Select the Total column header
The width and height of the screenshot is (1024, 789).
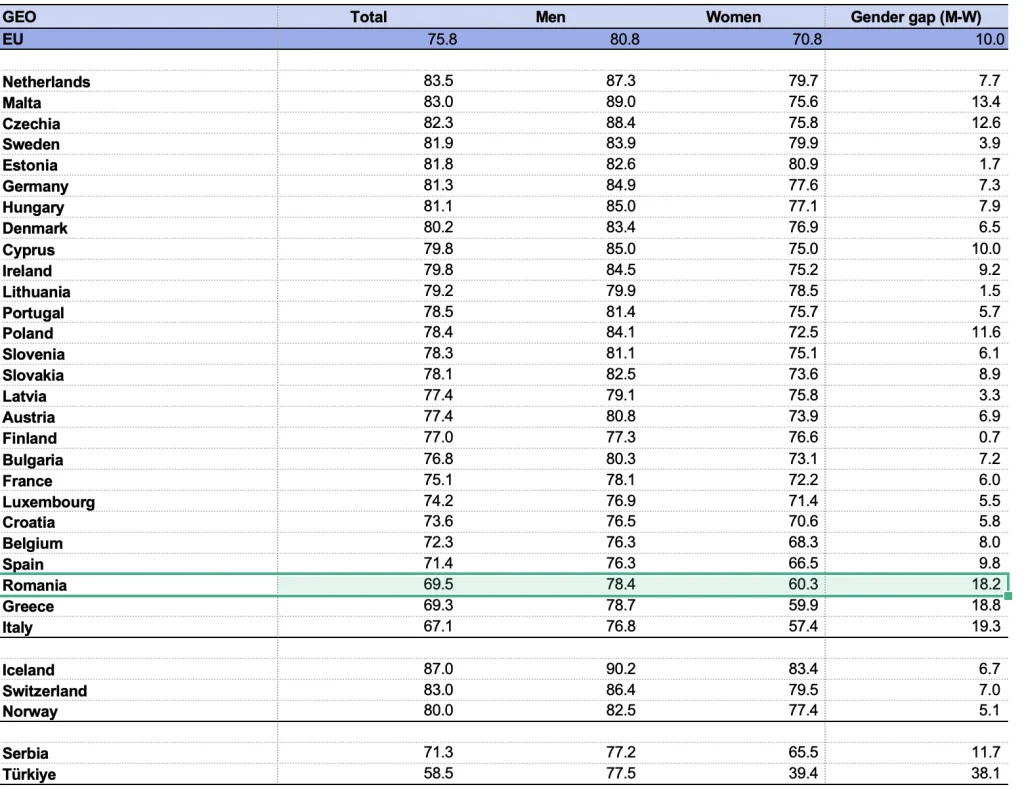click(x=368, y=16)
